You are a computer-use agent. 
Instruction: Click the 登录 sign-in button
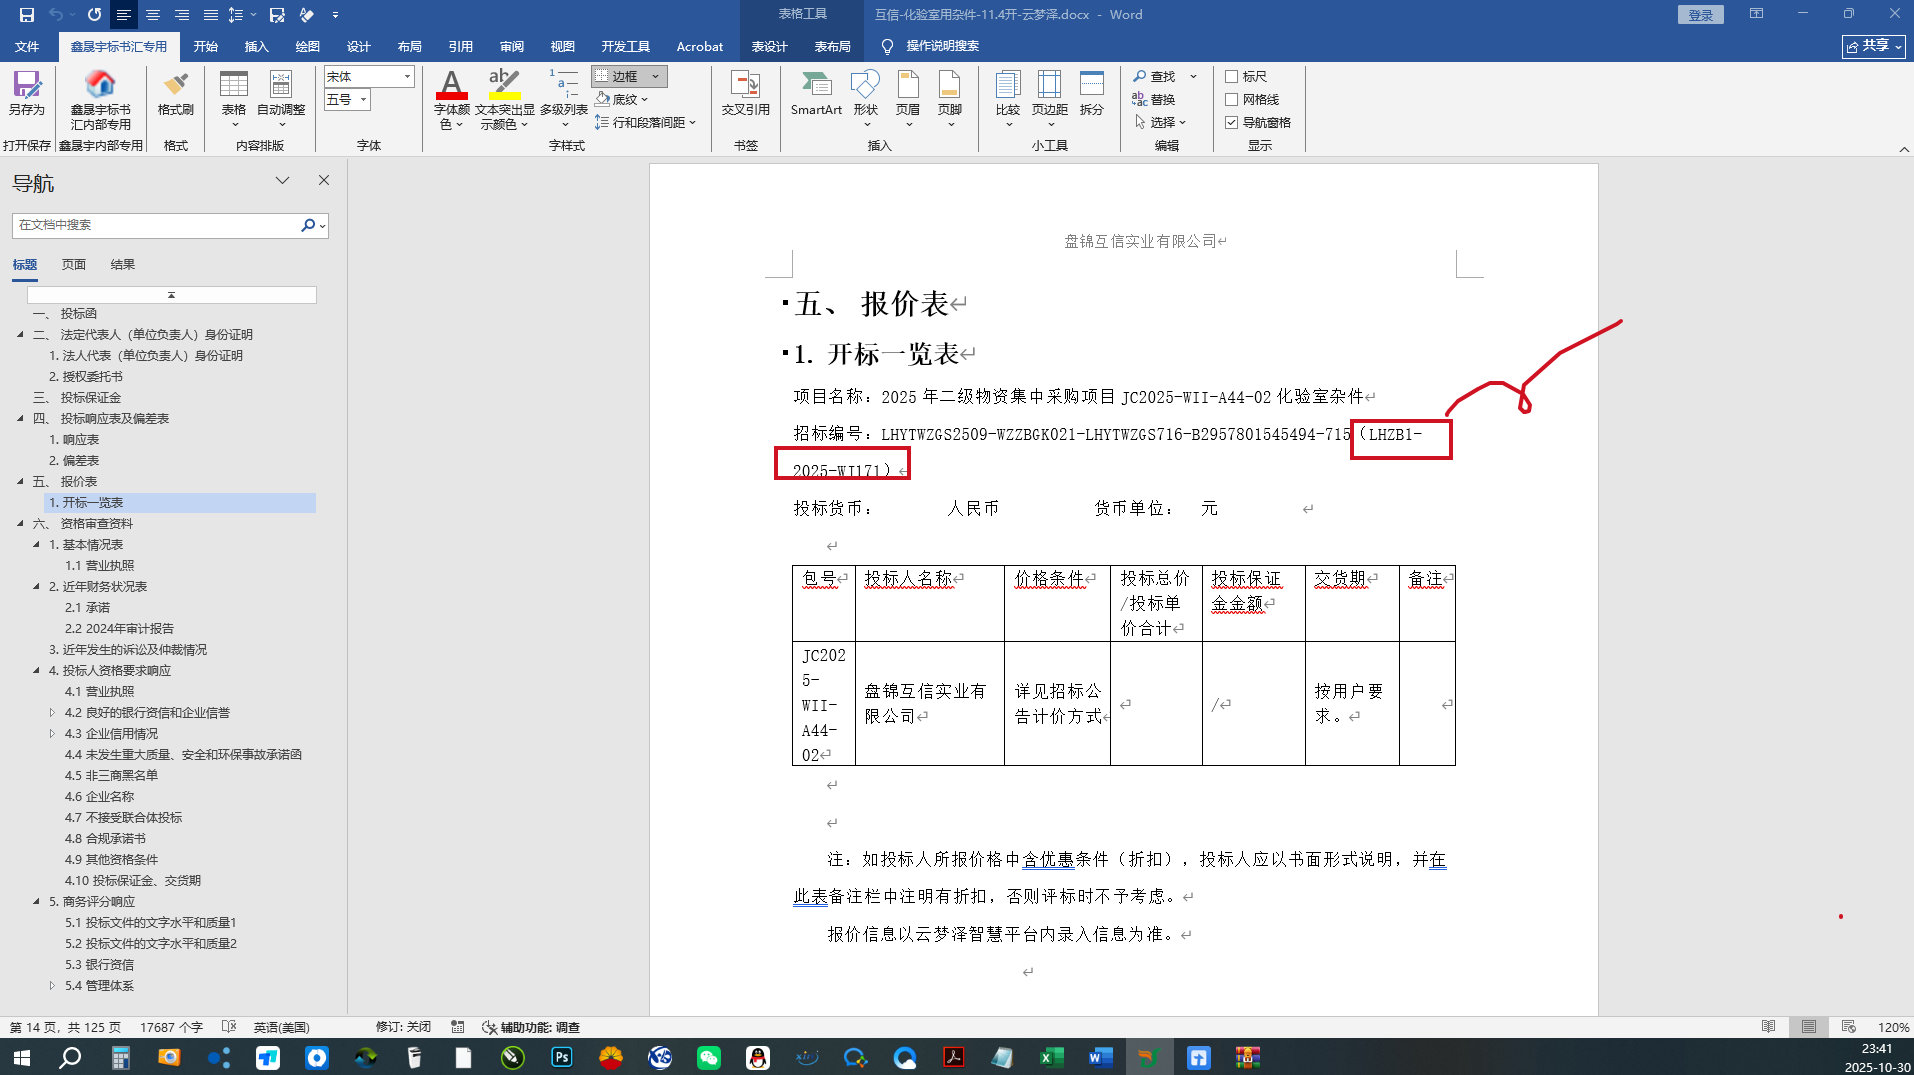pyautogui.click(x=1701, y=15)
